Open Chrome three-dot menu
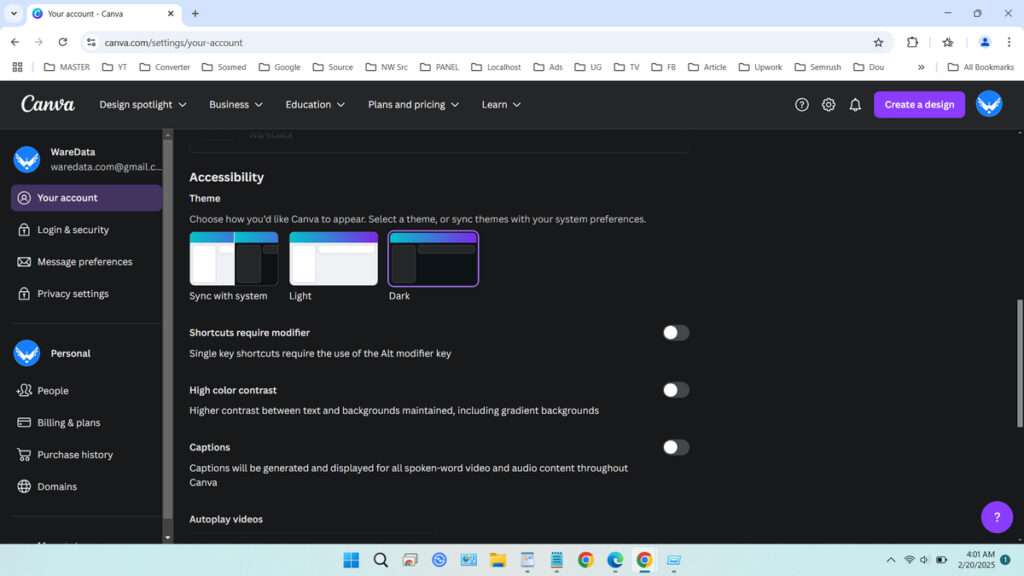 pyautogui.click(x=1009, y=42)
